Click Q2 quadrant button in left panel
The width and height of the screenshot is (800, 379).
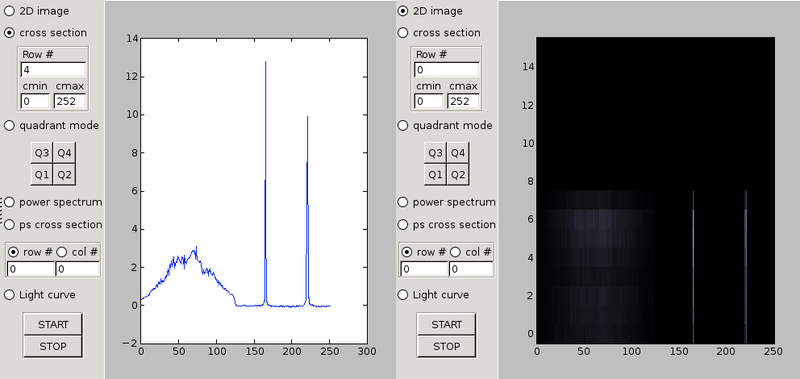[x=64, y=174]
